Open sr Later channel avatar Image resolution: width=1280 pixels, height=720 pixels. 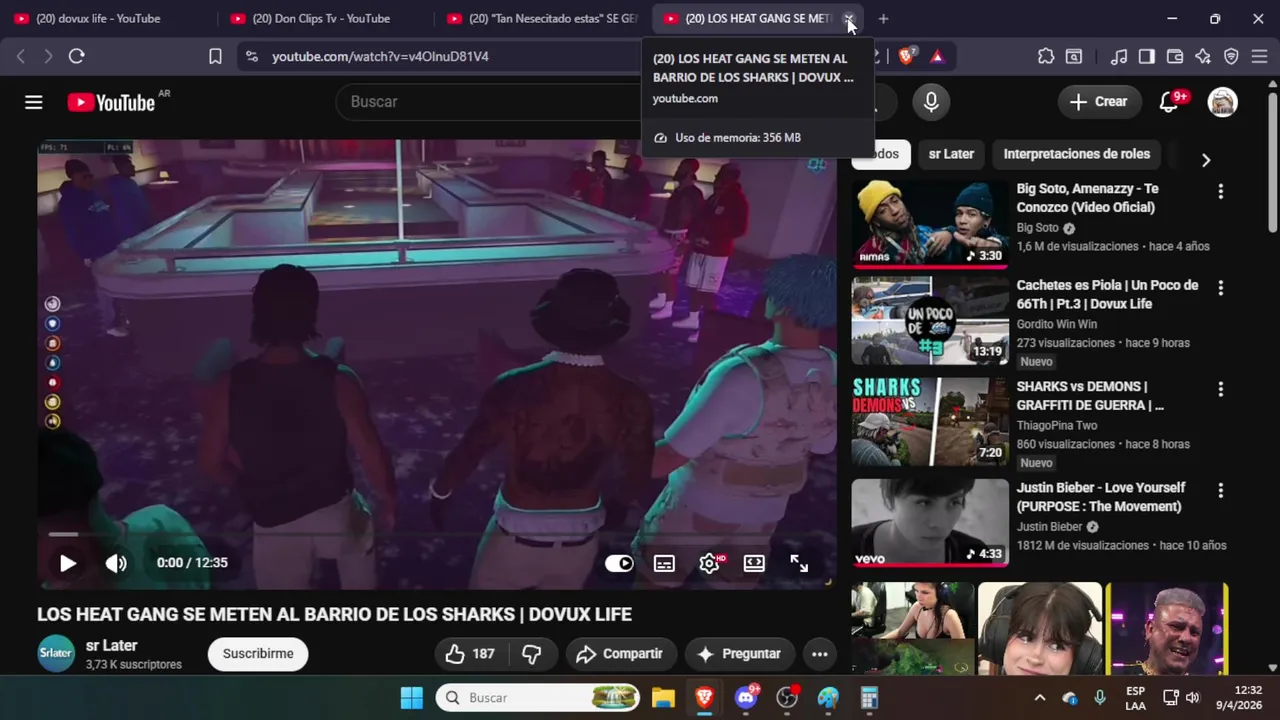(x=56, y=654)
